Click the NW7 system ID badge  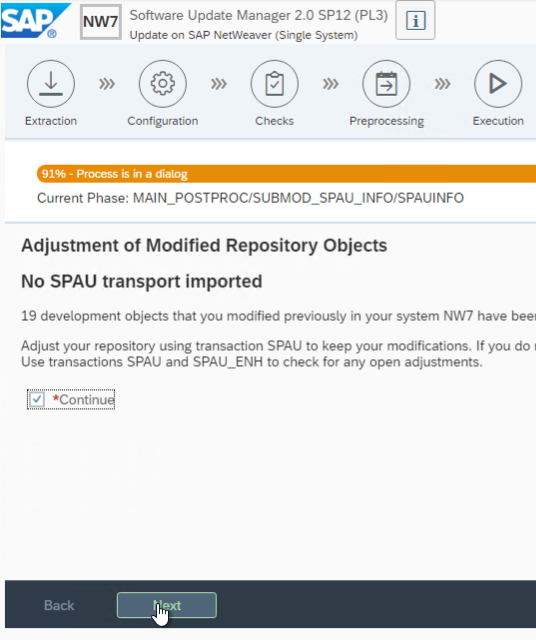click(100, 22)
